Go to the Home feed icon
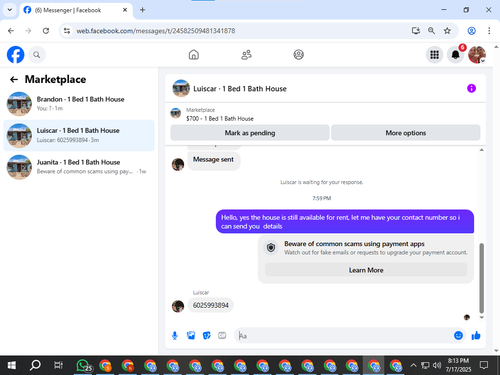Screen dimensions: 500x375 click(x=194, y=55)
